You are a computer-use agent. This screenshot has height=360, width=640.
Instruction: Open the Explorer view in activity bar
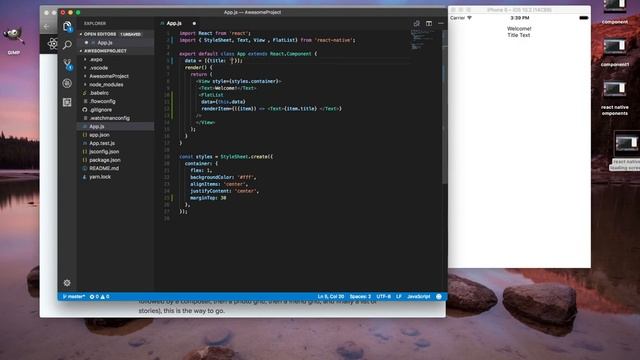point(67,27)
